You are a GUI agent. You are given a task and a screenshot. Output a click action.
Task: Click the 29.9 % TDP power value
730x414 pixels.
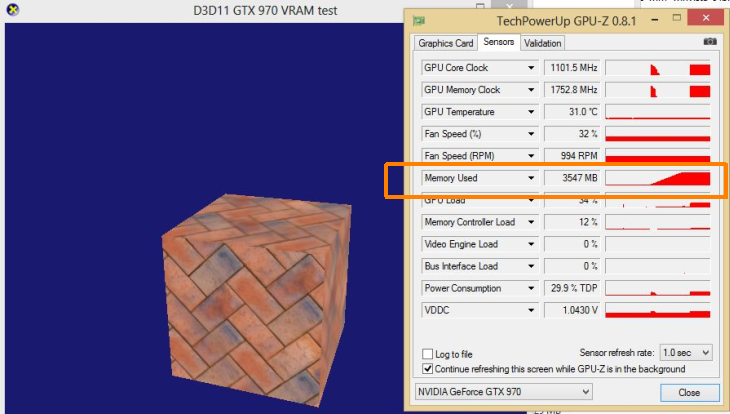pyautogui.click(x=572, y=288)
